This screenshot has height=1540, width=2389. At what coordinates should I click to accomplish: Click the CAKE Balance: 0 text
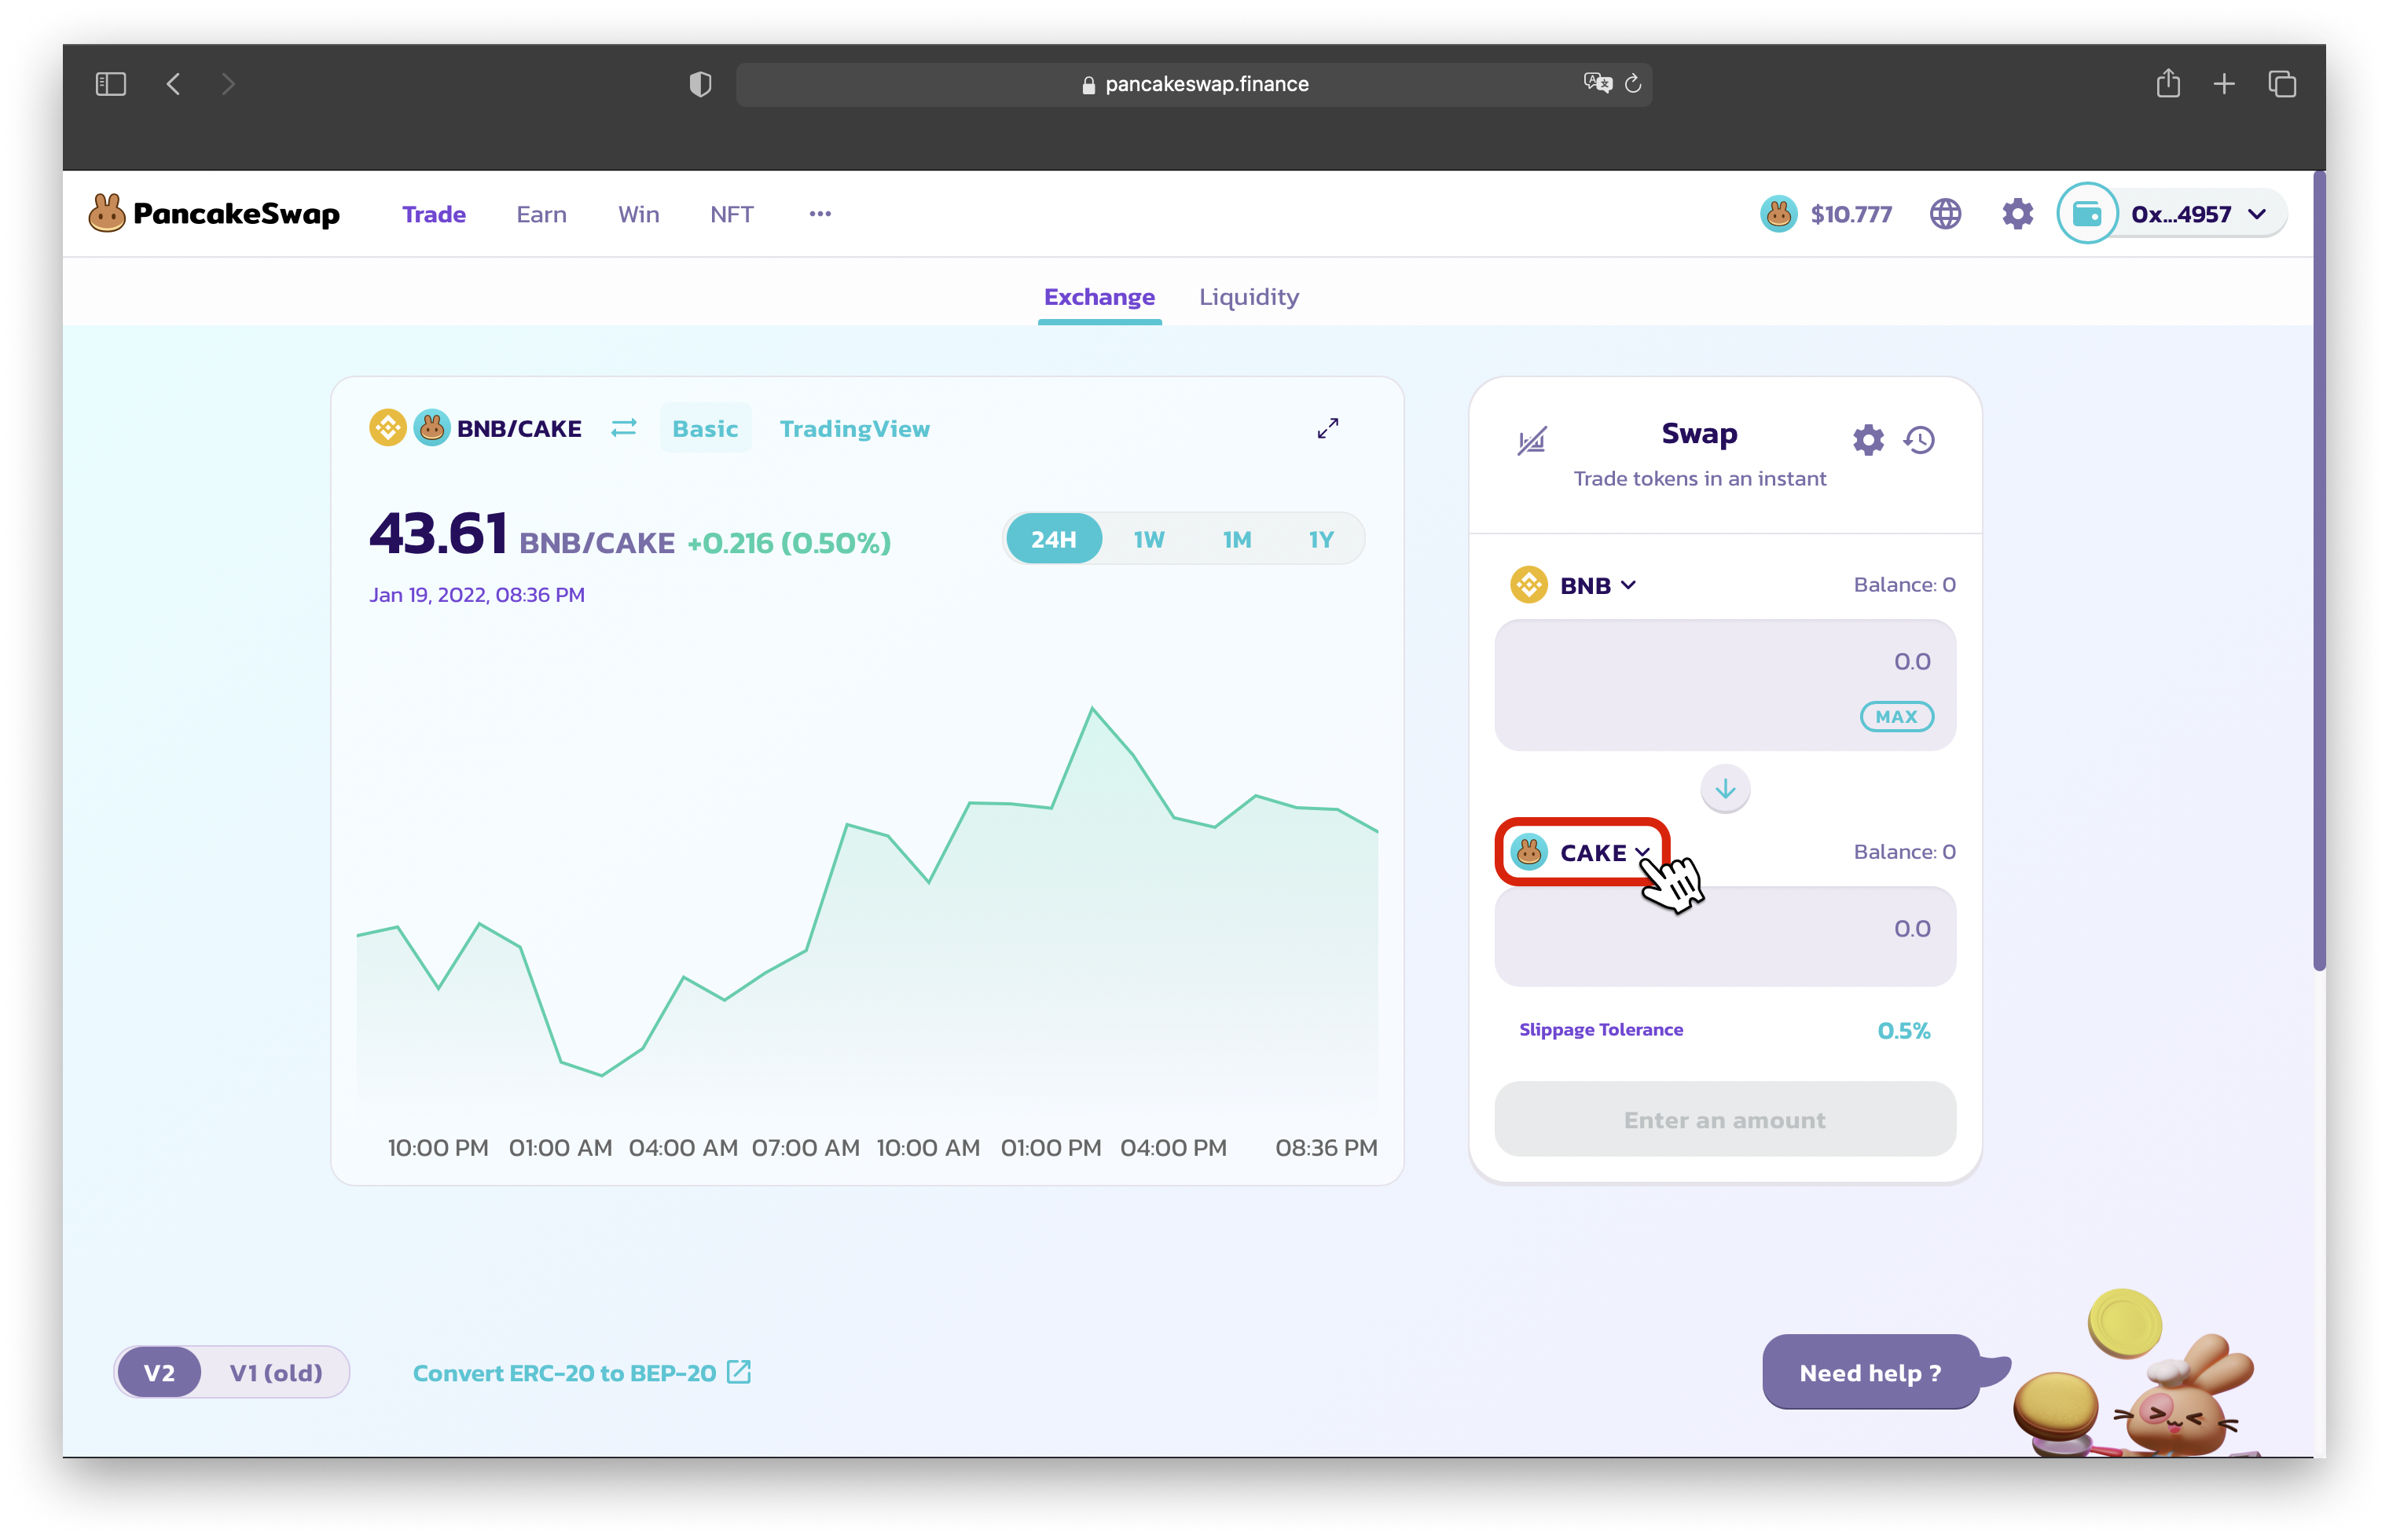pos(1904,852)
